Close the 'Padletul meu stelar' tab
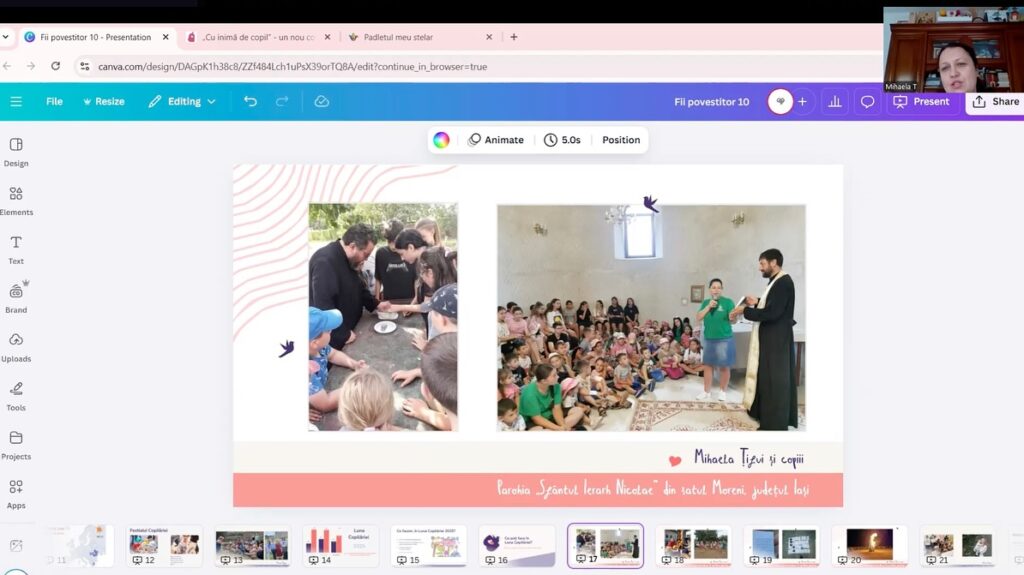This screenshot has height=575, width=1024. coord(489,37)
